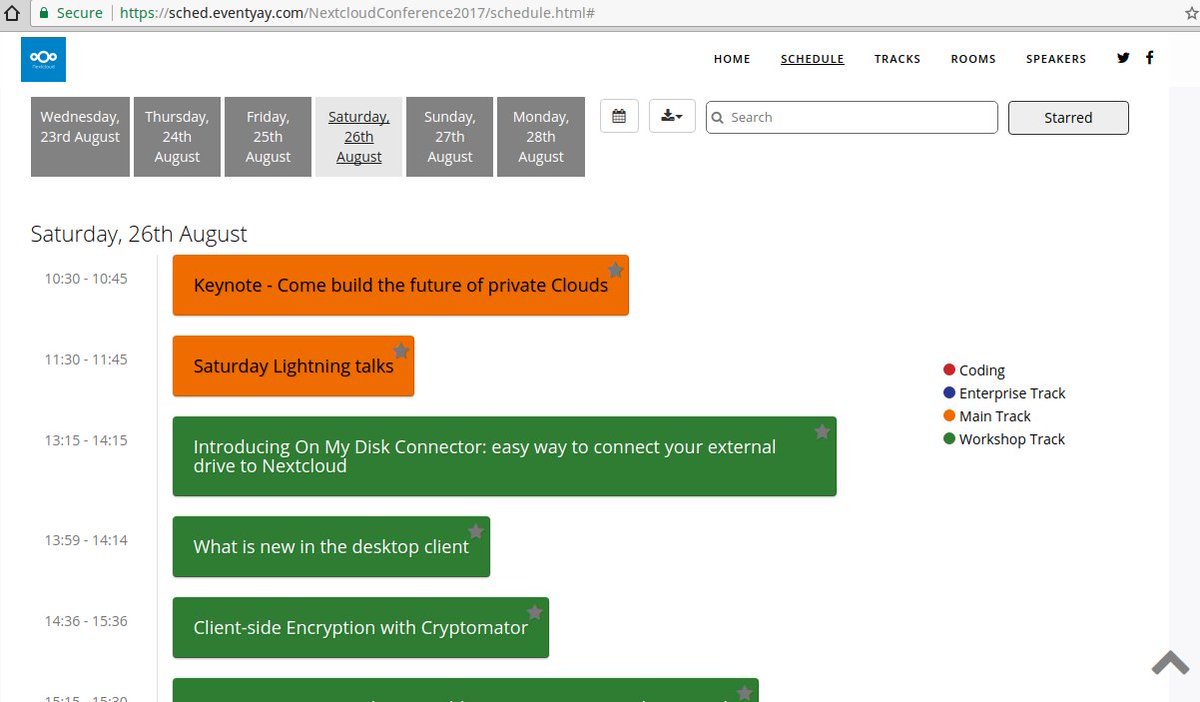This screenshot has height=702, width=1200.
Task: Click the green Workshop Track dot
Action: [x=949, y=439]
